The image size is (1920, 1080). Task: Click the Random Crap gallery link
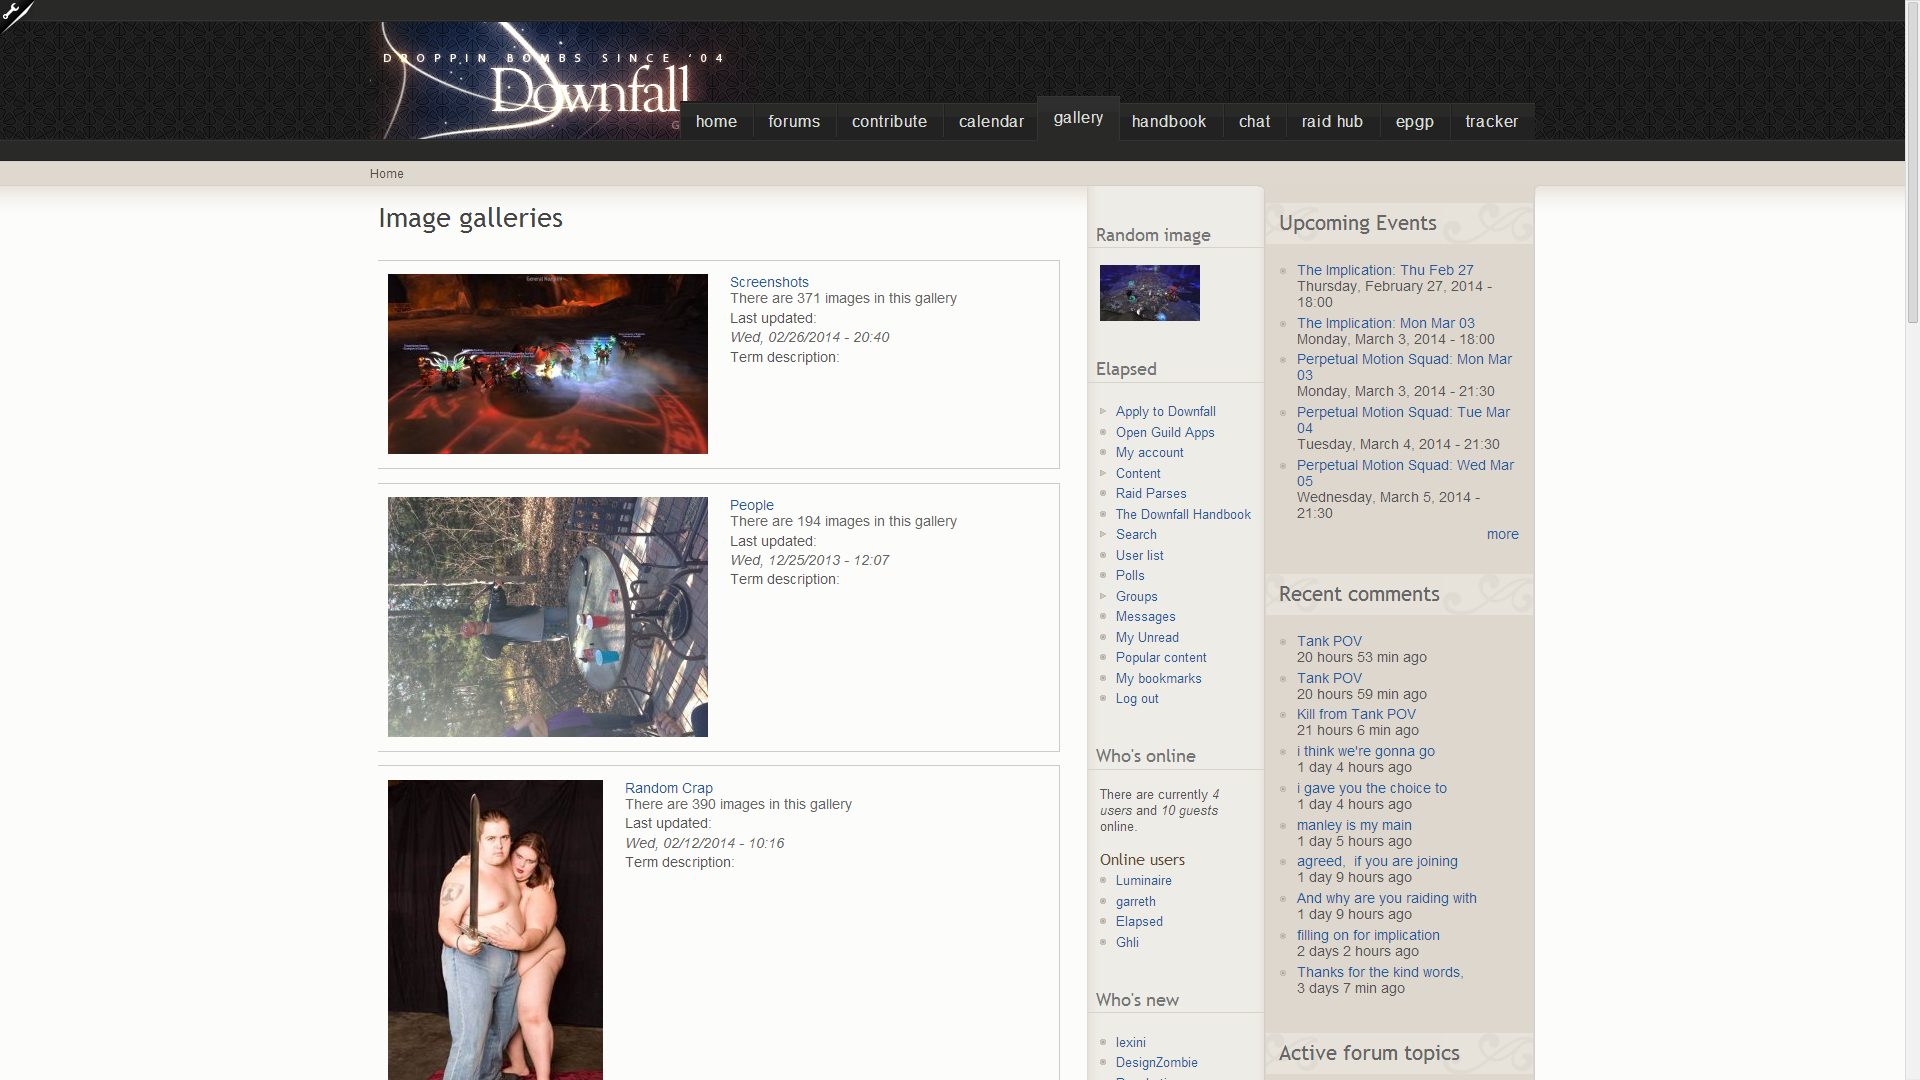coord(668,788)
